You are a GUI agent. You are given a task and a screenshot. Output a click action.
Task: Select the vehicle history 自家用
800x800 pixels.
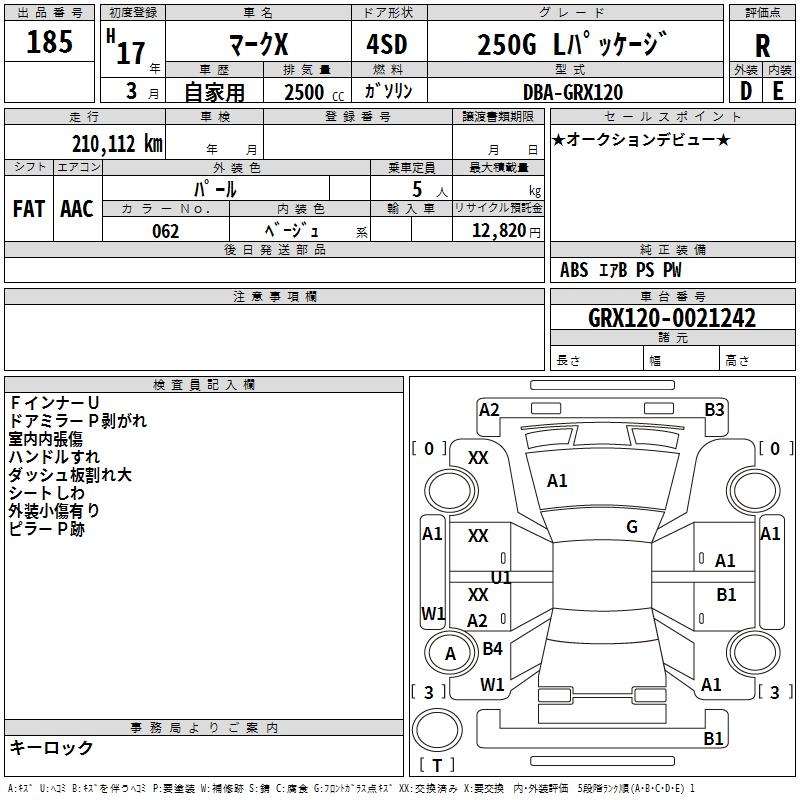pos(214,92)
